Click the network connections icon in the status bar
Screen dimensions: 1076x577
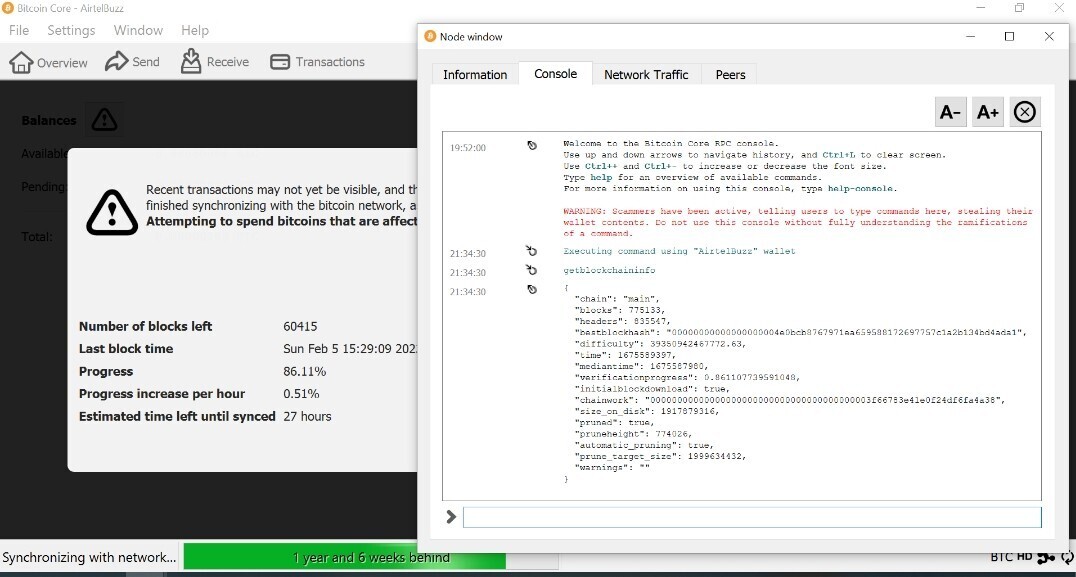(1046, 558)
